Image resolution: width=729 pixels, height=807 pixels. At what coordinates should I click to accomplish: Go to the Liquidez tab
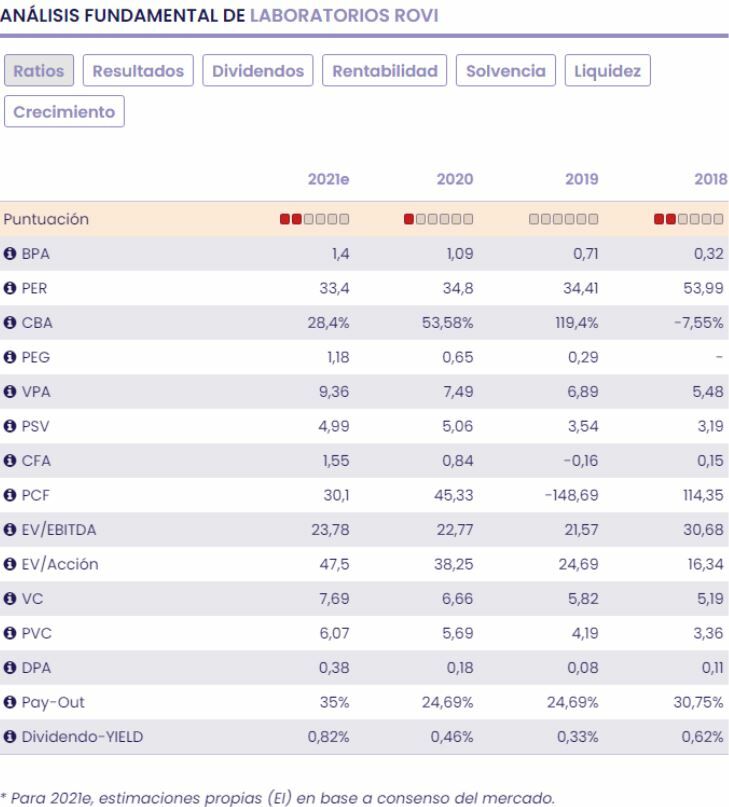(608, 71)
